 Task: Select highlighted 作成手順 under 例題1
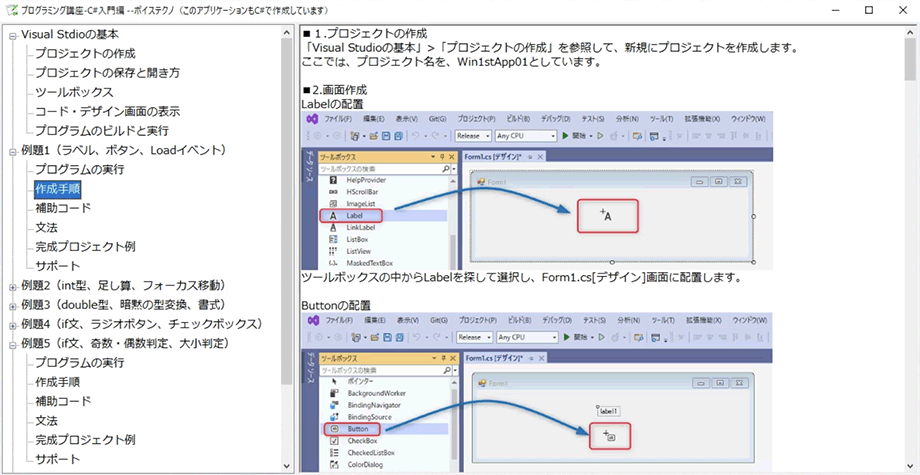[58, 189]
